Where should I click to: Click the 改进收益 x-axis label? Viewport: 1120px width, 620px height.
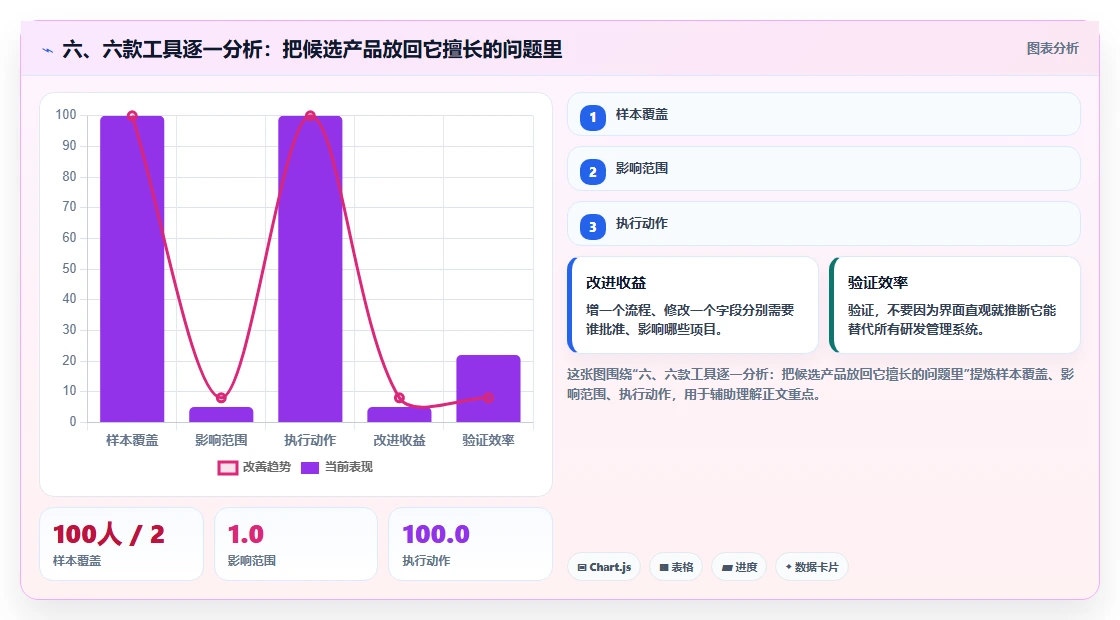[x=399, y=441]
